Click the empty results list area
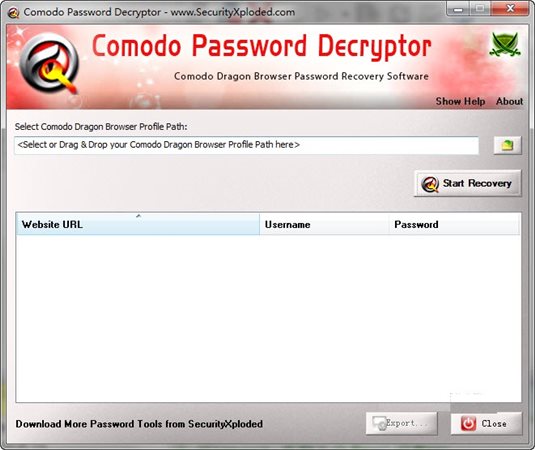 (268, 318)
